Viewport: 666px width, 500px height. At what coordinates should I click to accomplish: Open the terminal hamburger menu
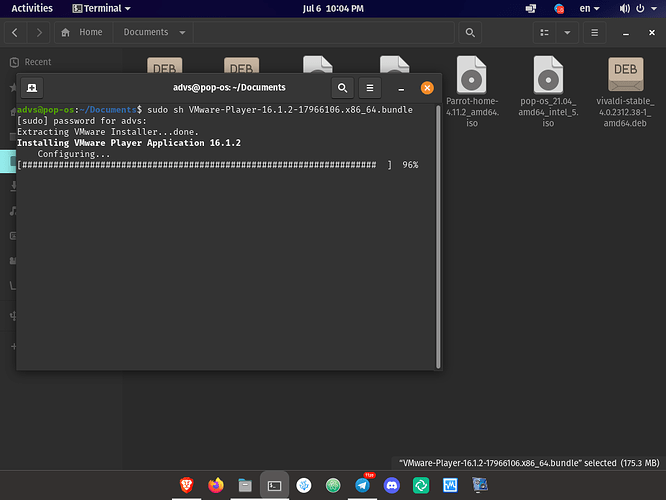[x=370, y=88]
